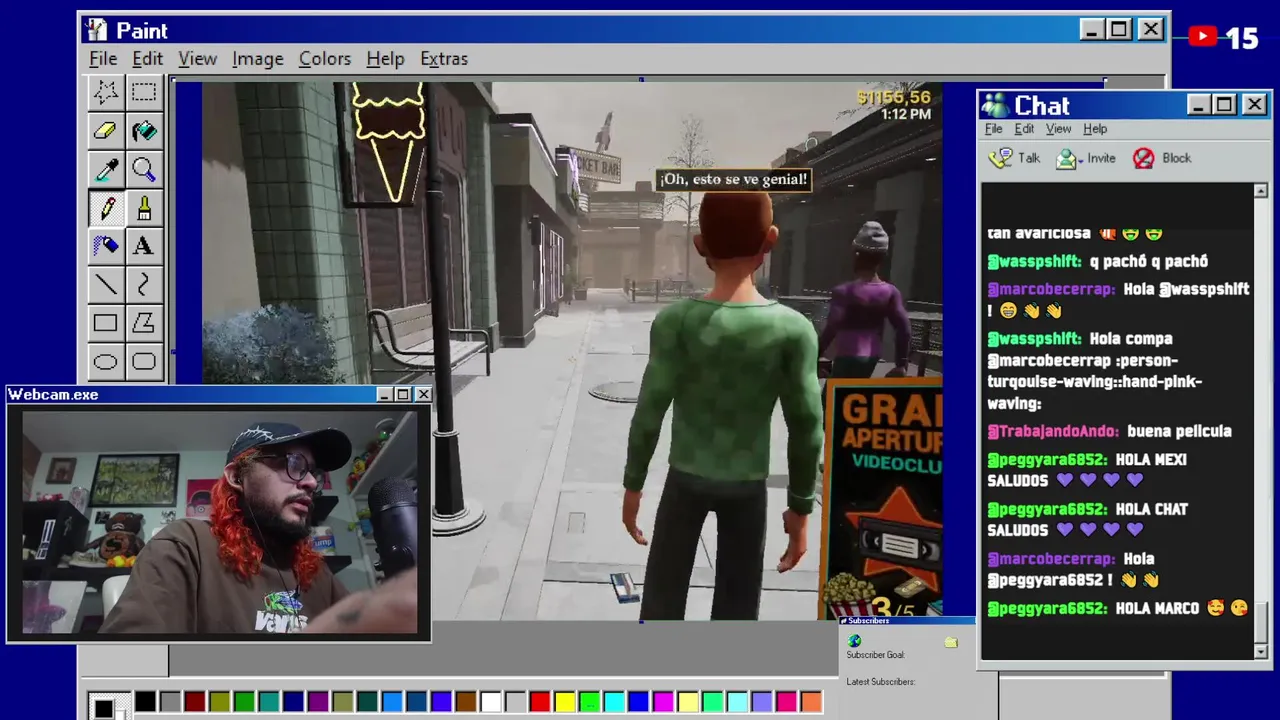This screenshot has width=1280, height=720.
Task: Click the webcam video feed
Action: click(x=220, y=521)
